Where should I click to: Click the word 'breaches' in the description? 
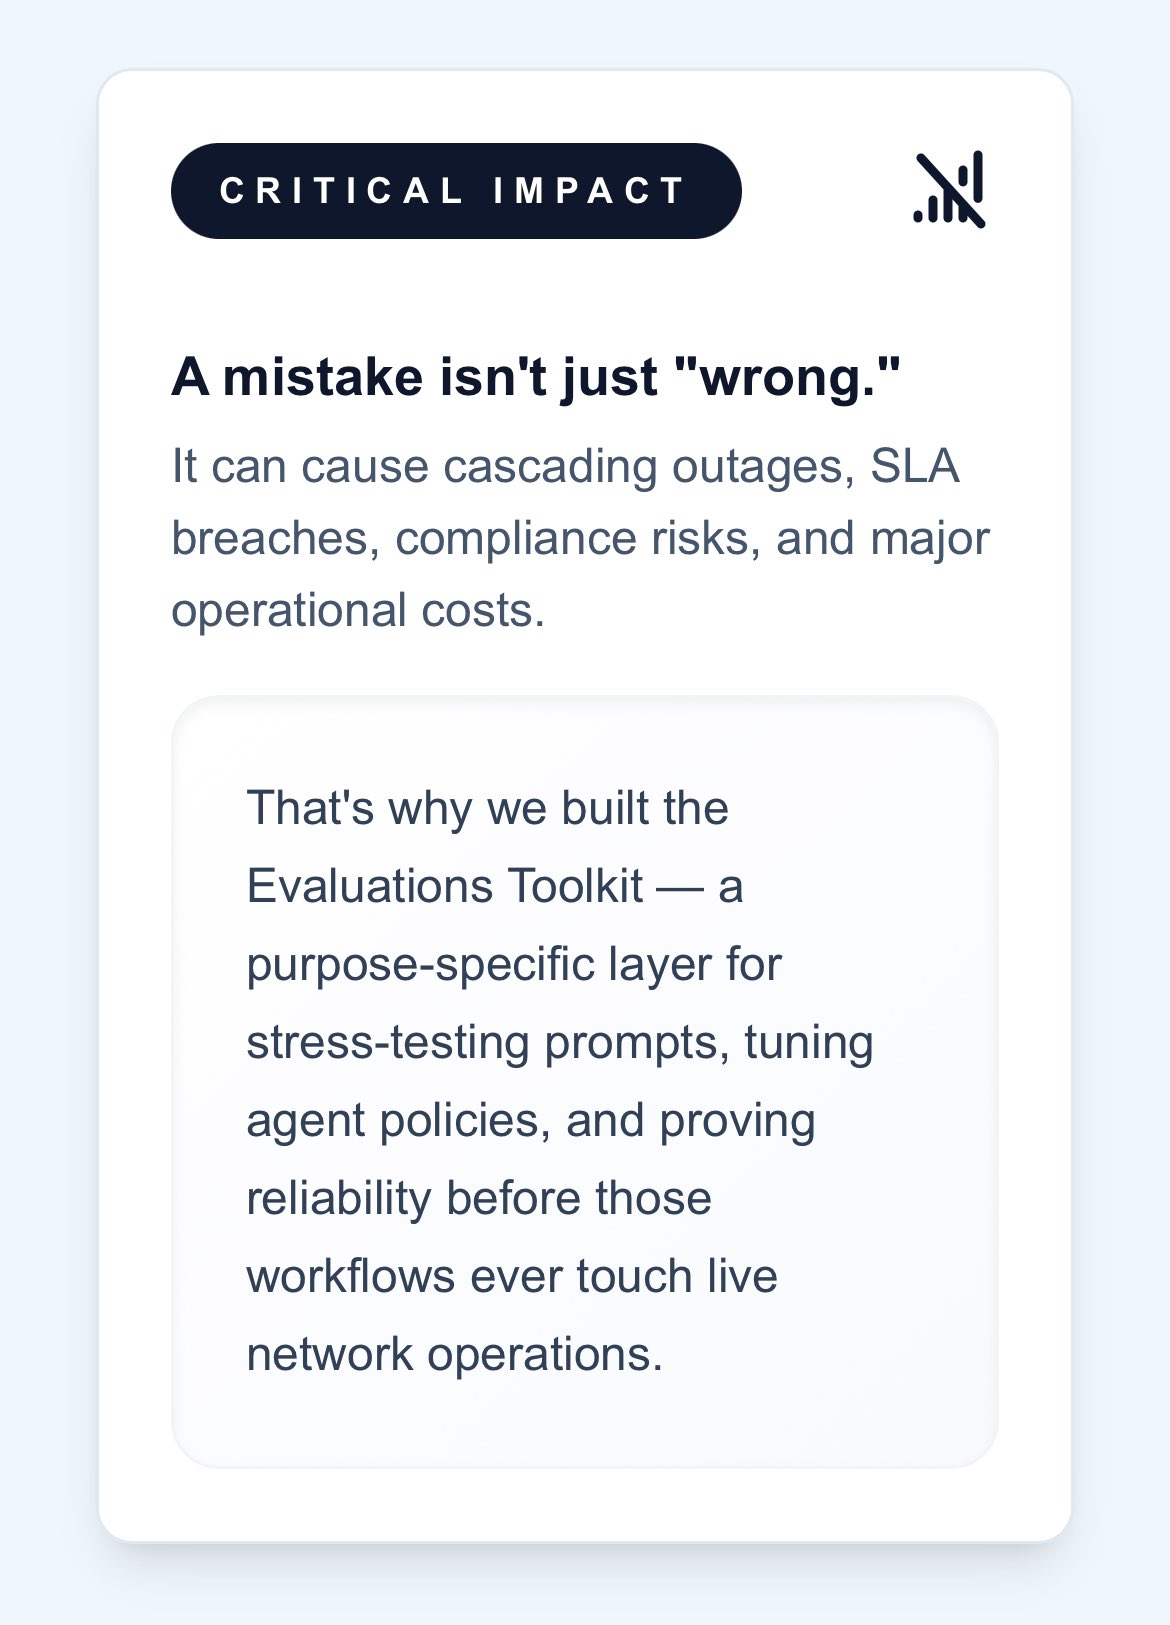pyautogui.click(x=275, y=538)
